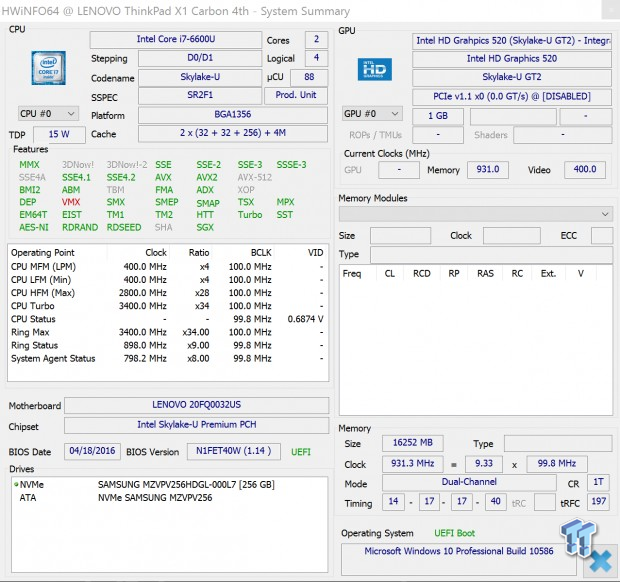The image size is (620, 582).
Task: Click the Intel HD Graphics logo
Action: pos(374,70)
